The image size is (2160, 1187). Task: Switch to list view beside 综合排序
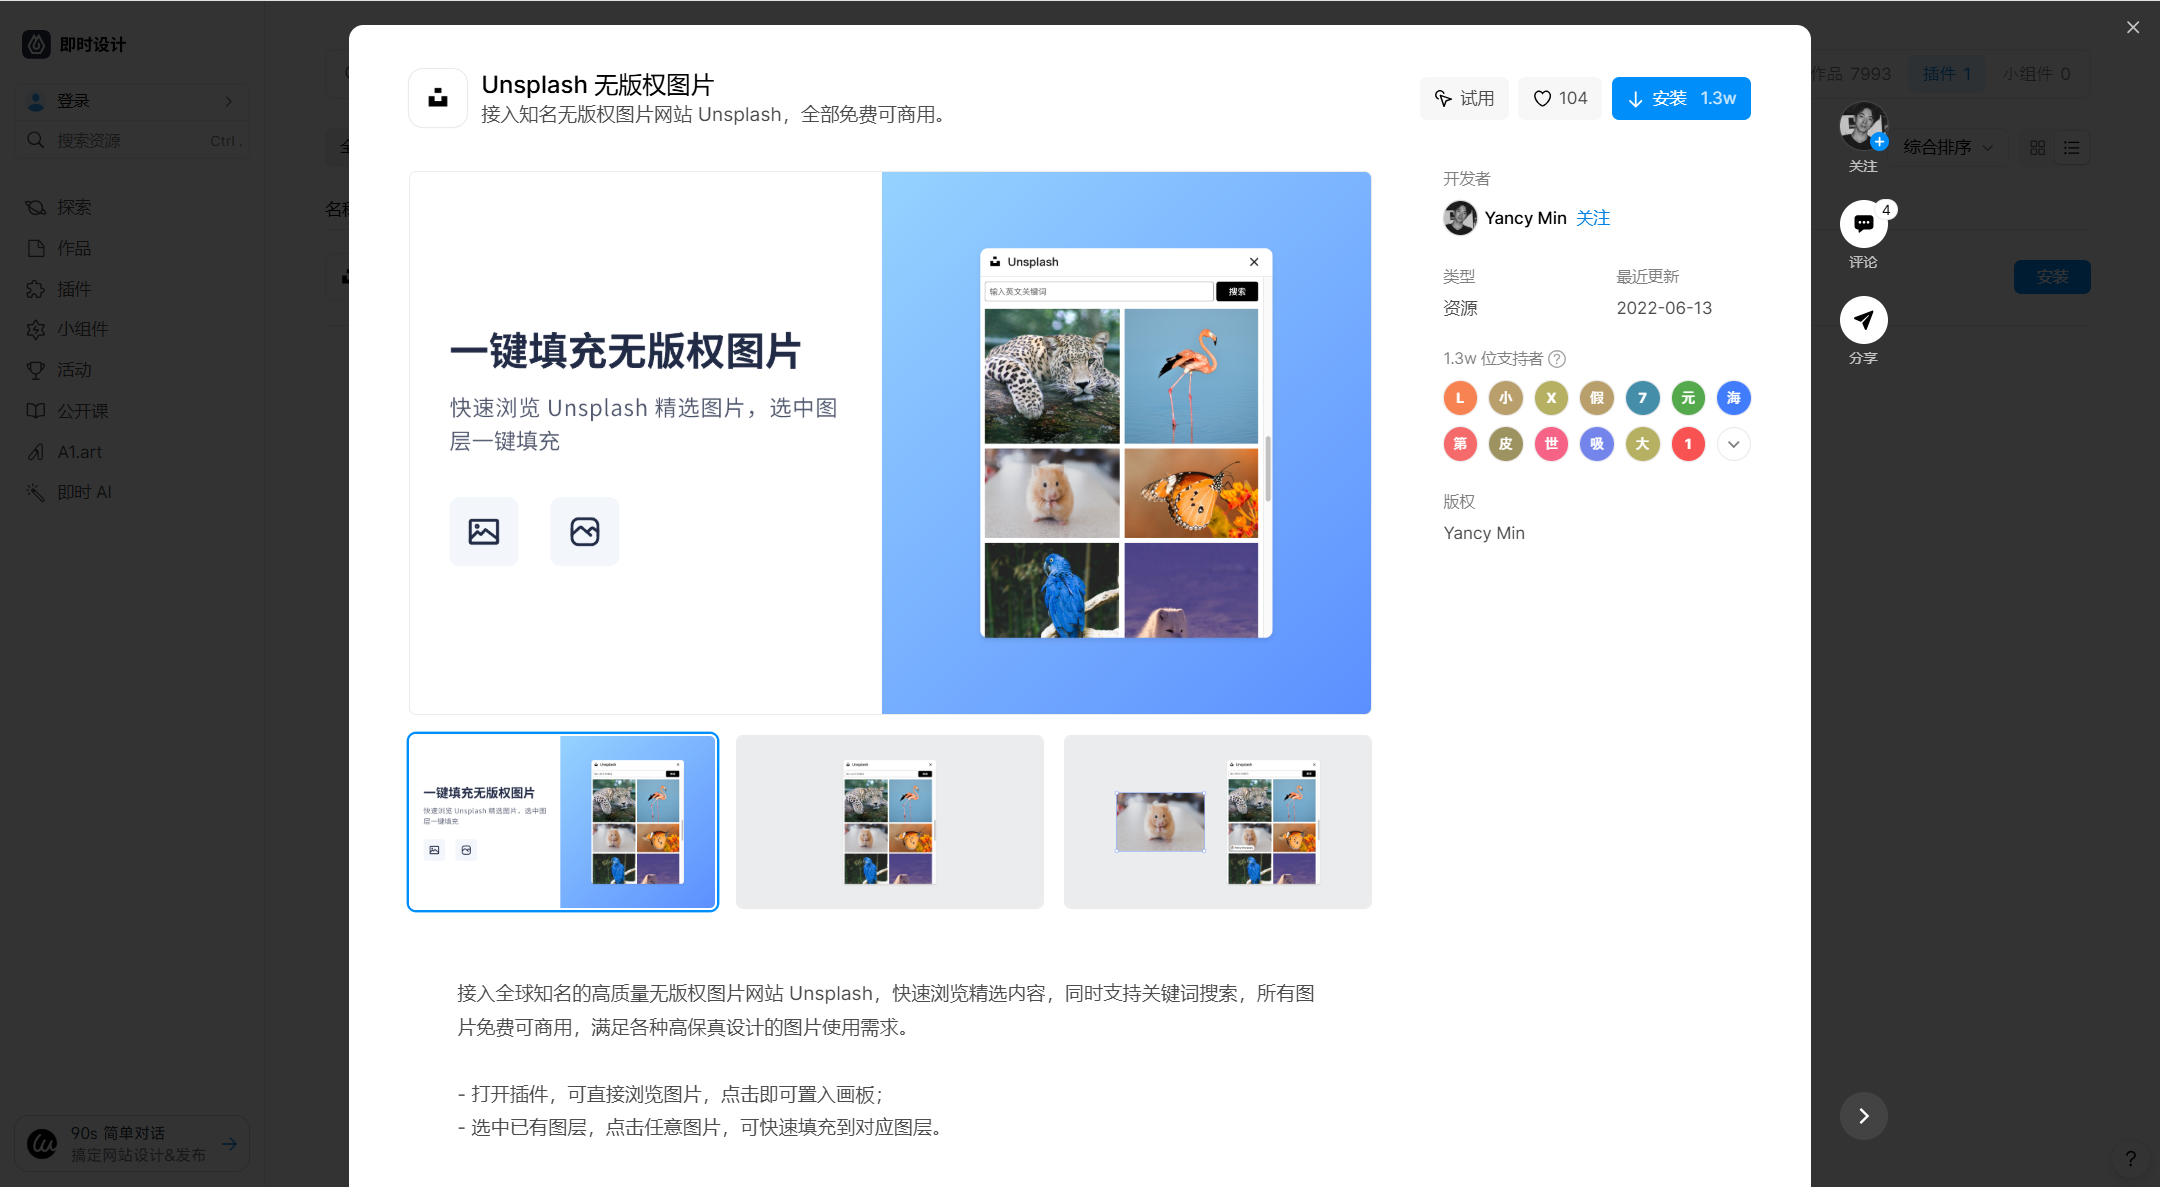2071,147
